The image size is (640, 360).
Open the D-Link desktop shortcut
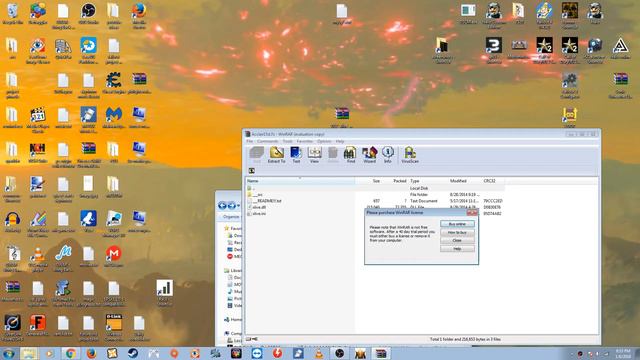tap(113, 327)
